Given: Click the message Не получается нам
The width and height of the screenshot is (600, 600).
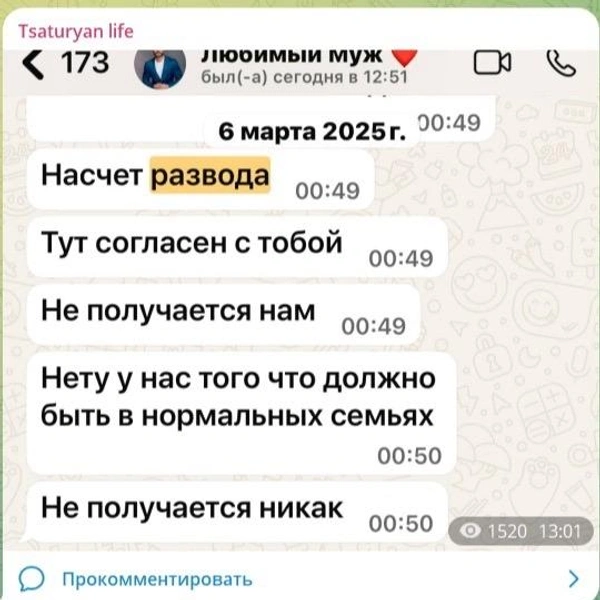Looking at the screenshot, I should (223, 315).
